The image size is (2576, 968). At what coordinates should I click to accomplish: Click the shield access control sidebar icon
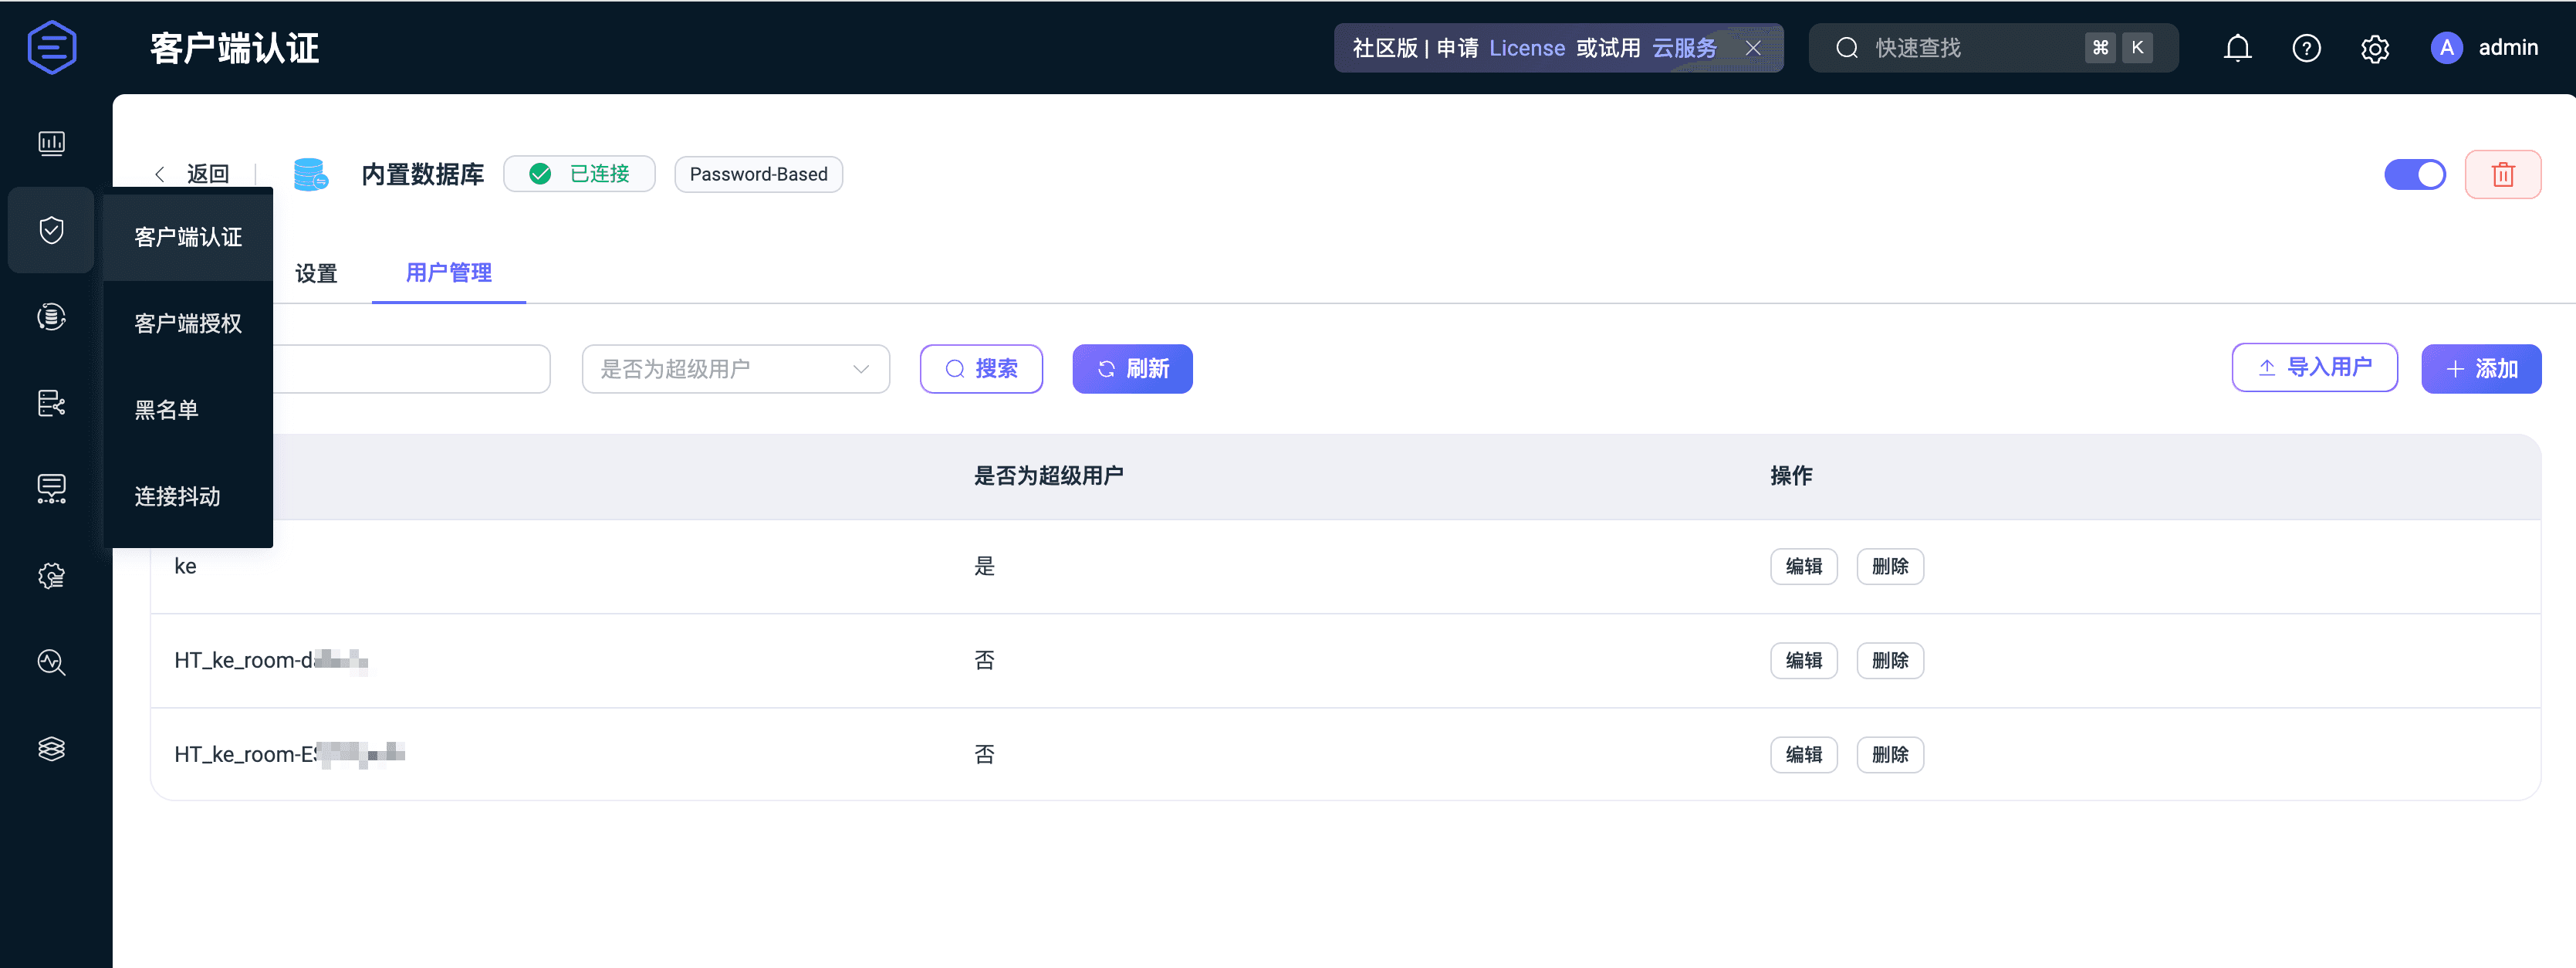51,231
